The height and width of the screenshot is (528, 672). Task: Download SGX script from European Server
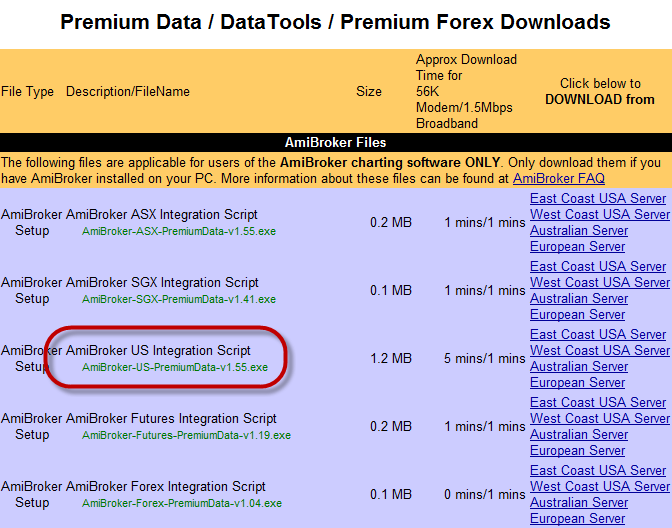click(x=577, y=315)
